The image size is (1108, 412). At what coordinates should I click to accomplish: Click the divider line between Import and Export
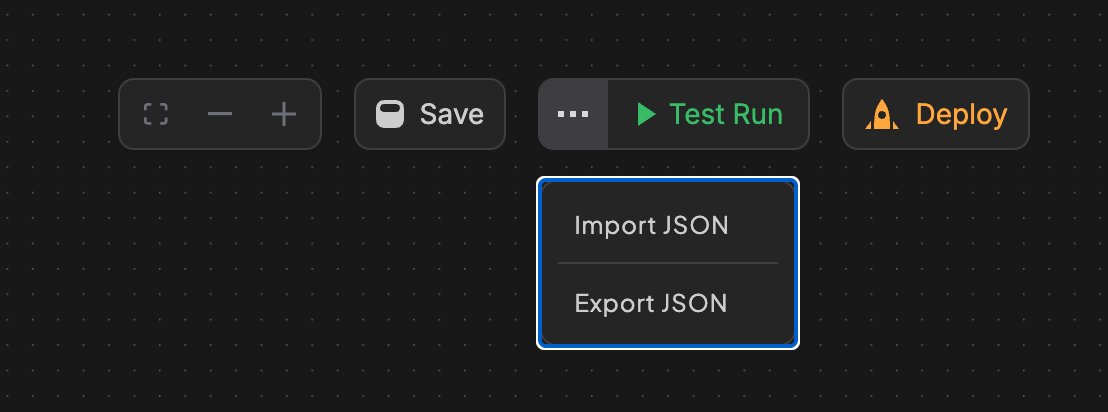click(x=667, y=263)
